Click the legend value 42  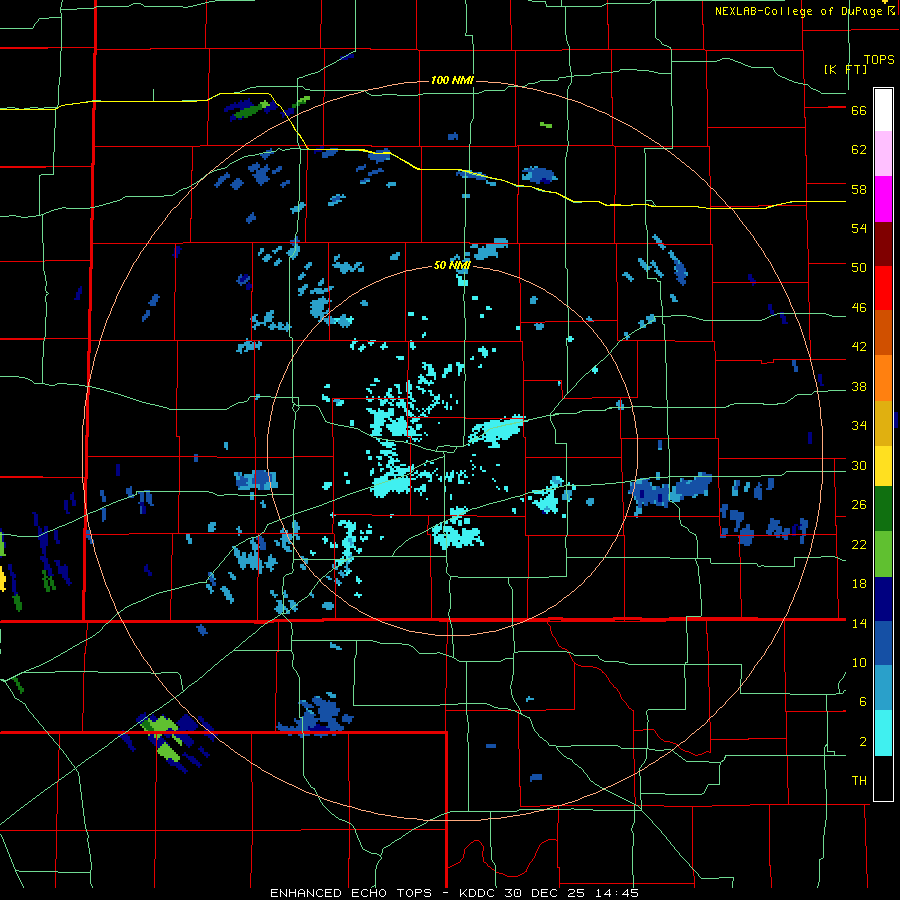coord(859,347)
